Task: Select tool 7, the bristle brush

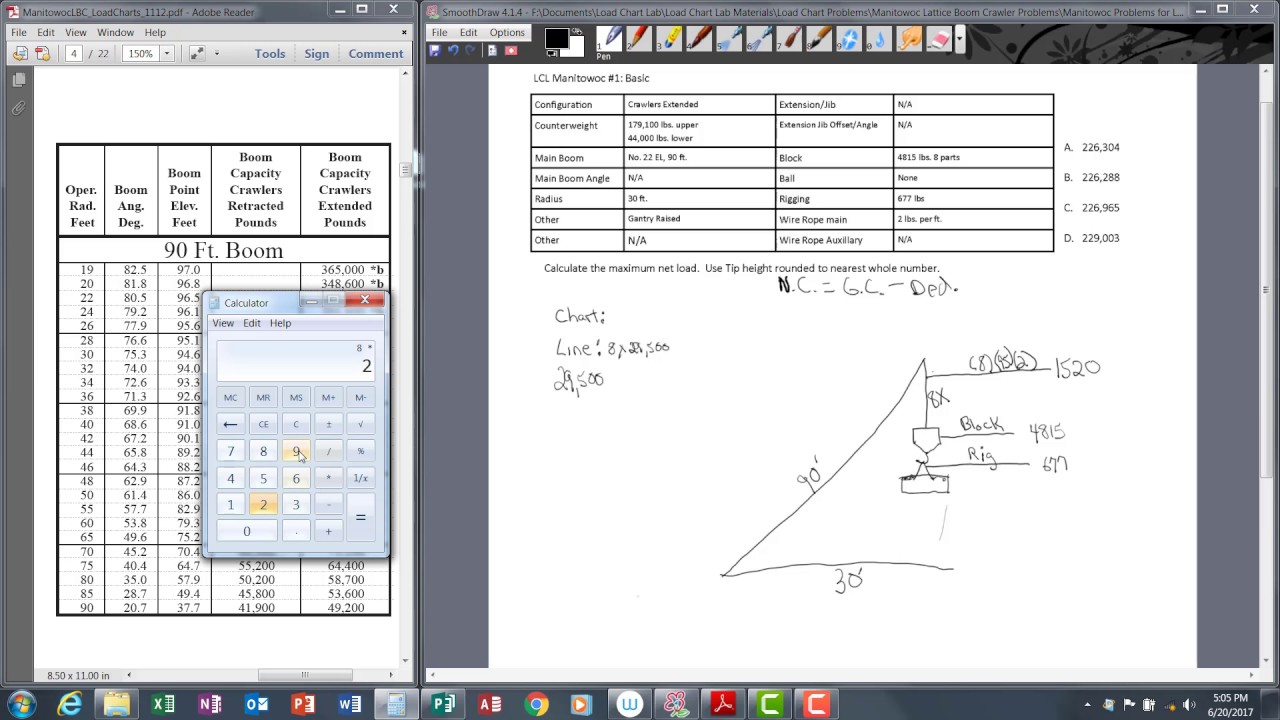Action: coord(790,39)
